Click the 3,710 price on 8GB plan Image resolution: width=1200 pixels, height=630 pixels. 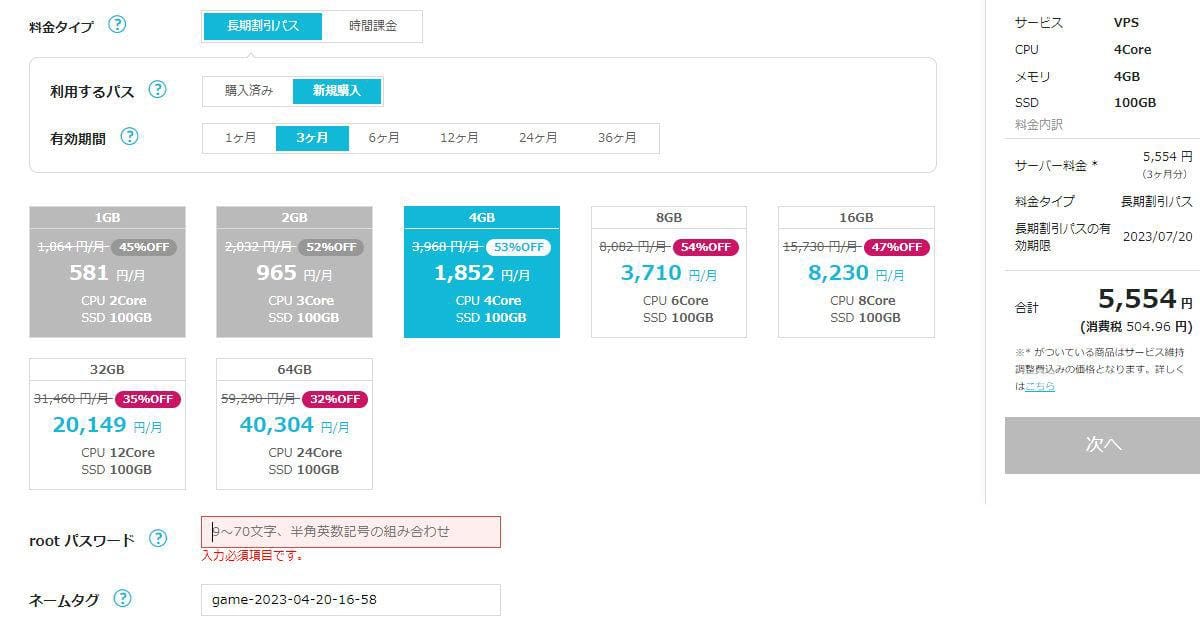(651, 273)
